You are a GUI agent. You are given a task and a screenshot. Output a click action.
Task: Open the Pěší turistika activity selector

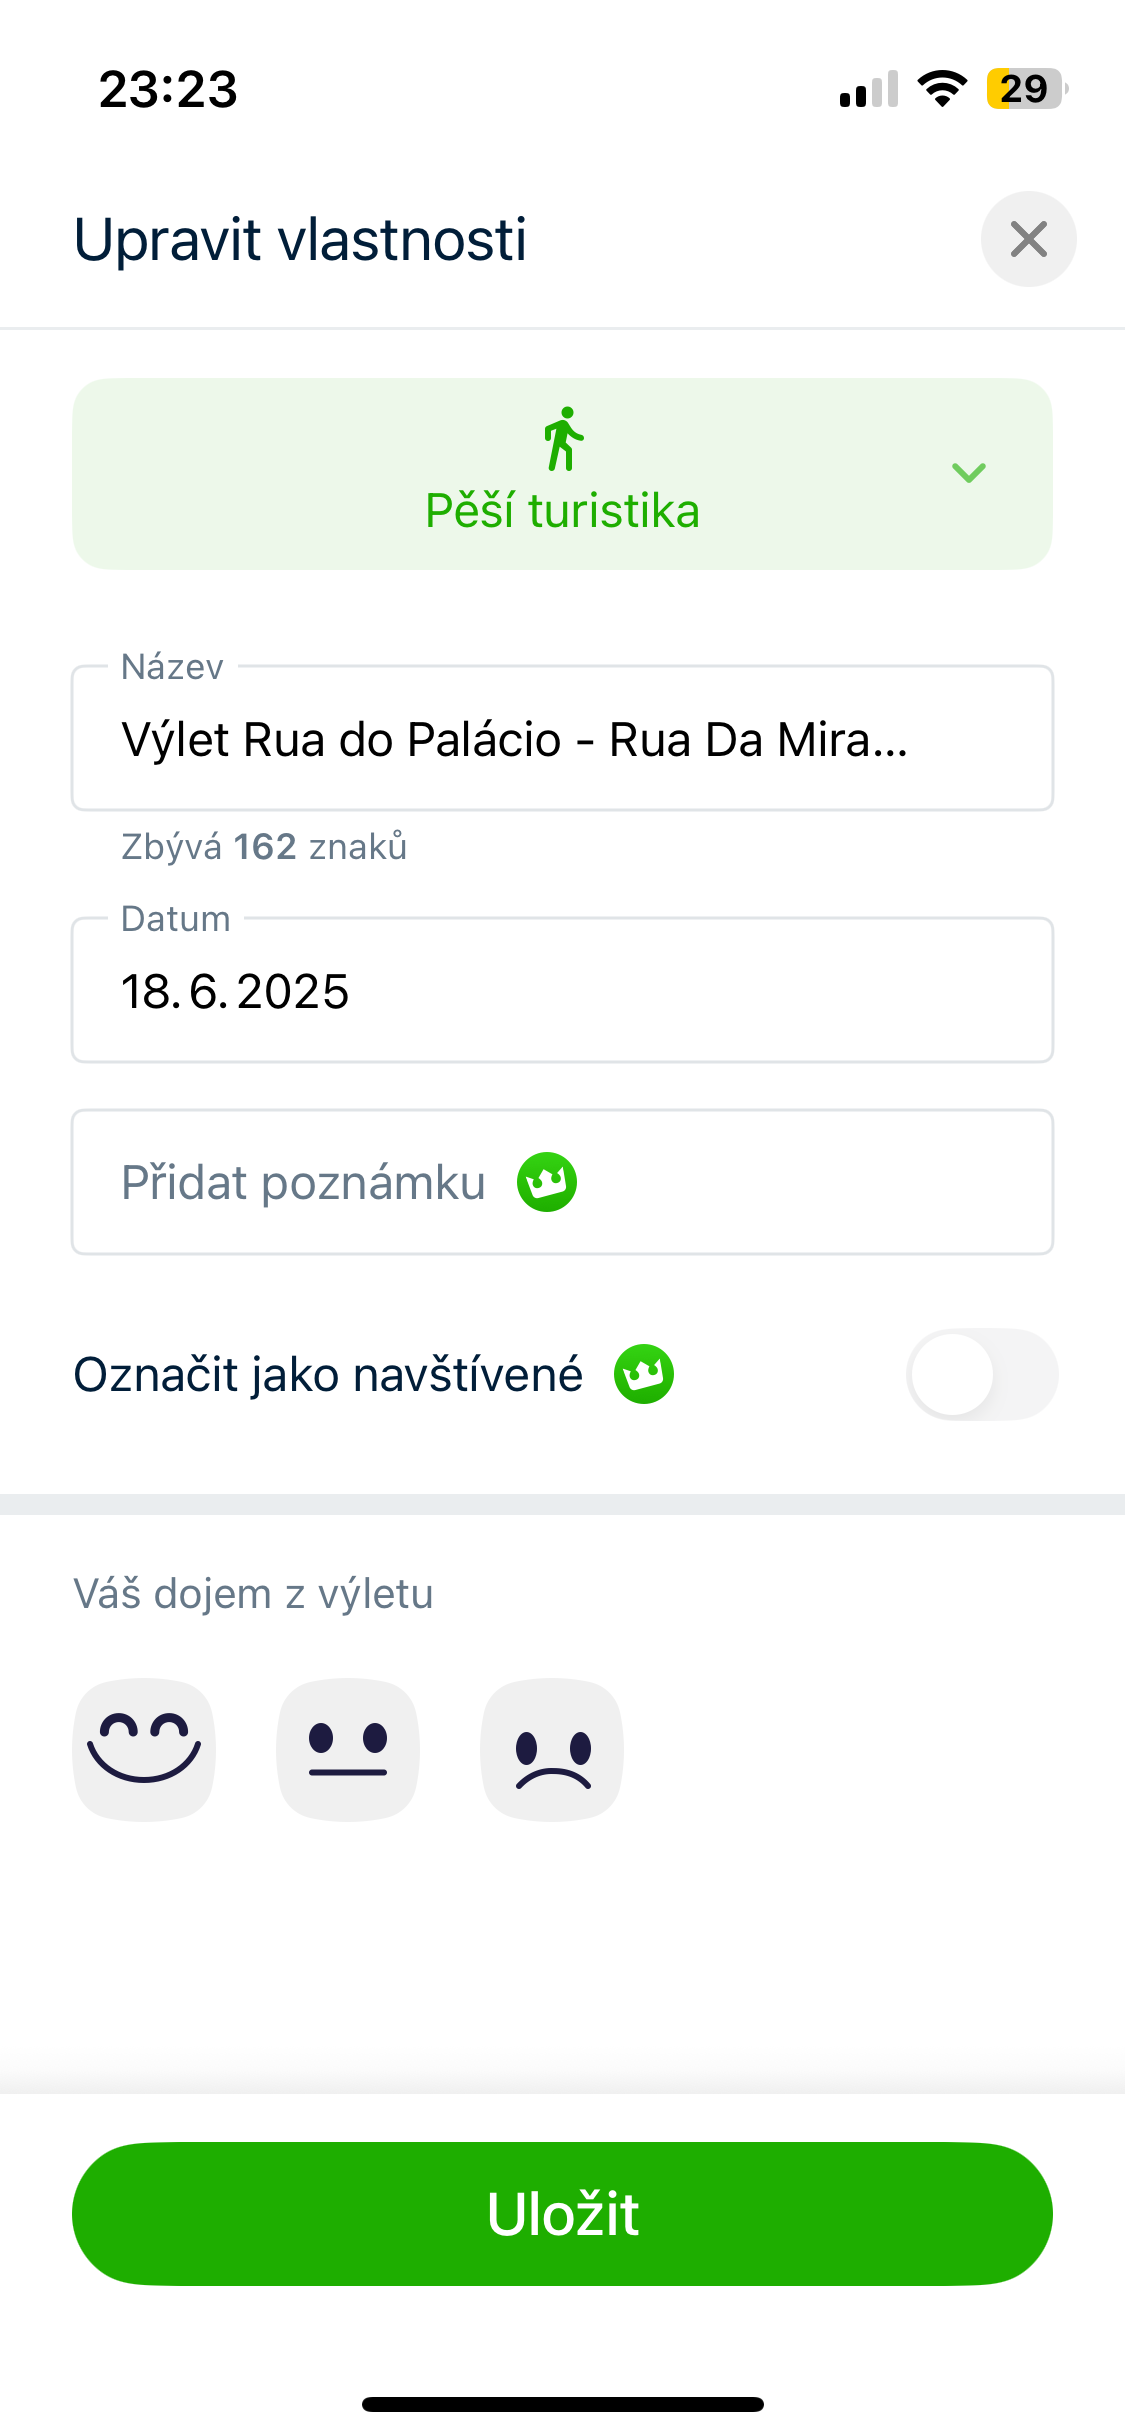[x=562, y=474]
